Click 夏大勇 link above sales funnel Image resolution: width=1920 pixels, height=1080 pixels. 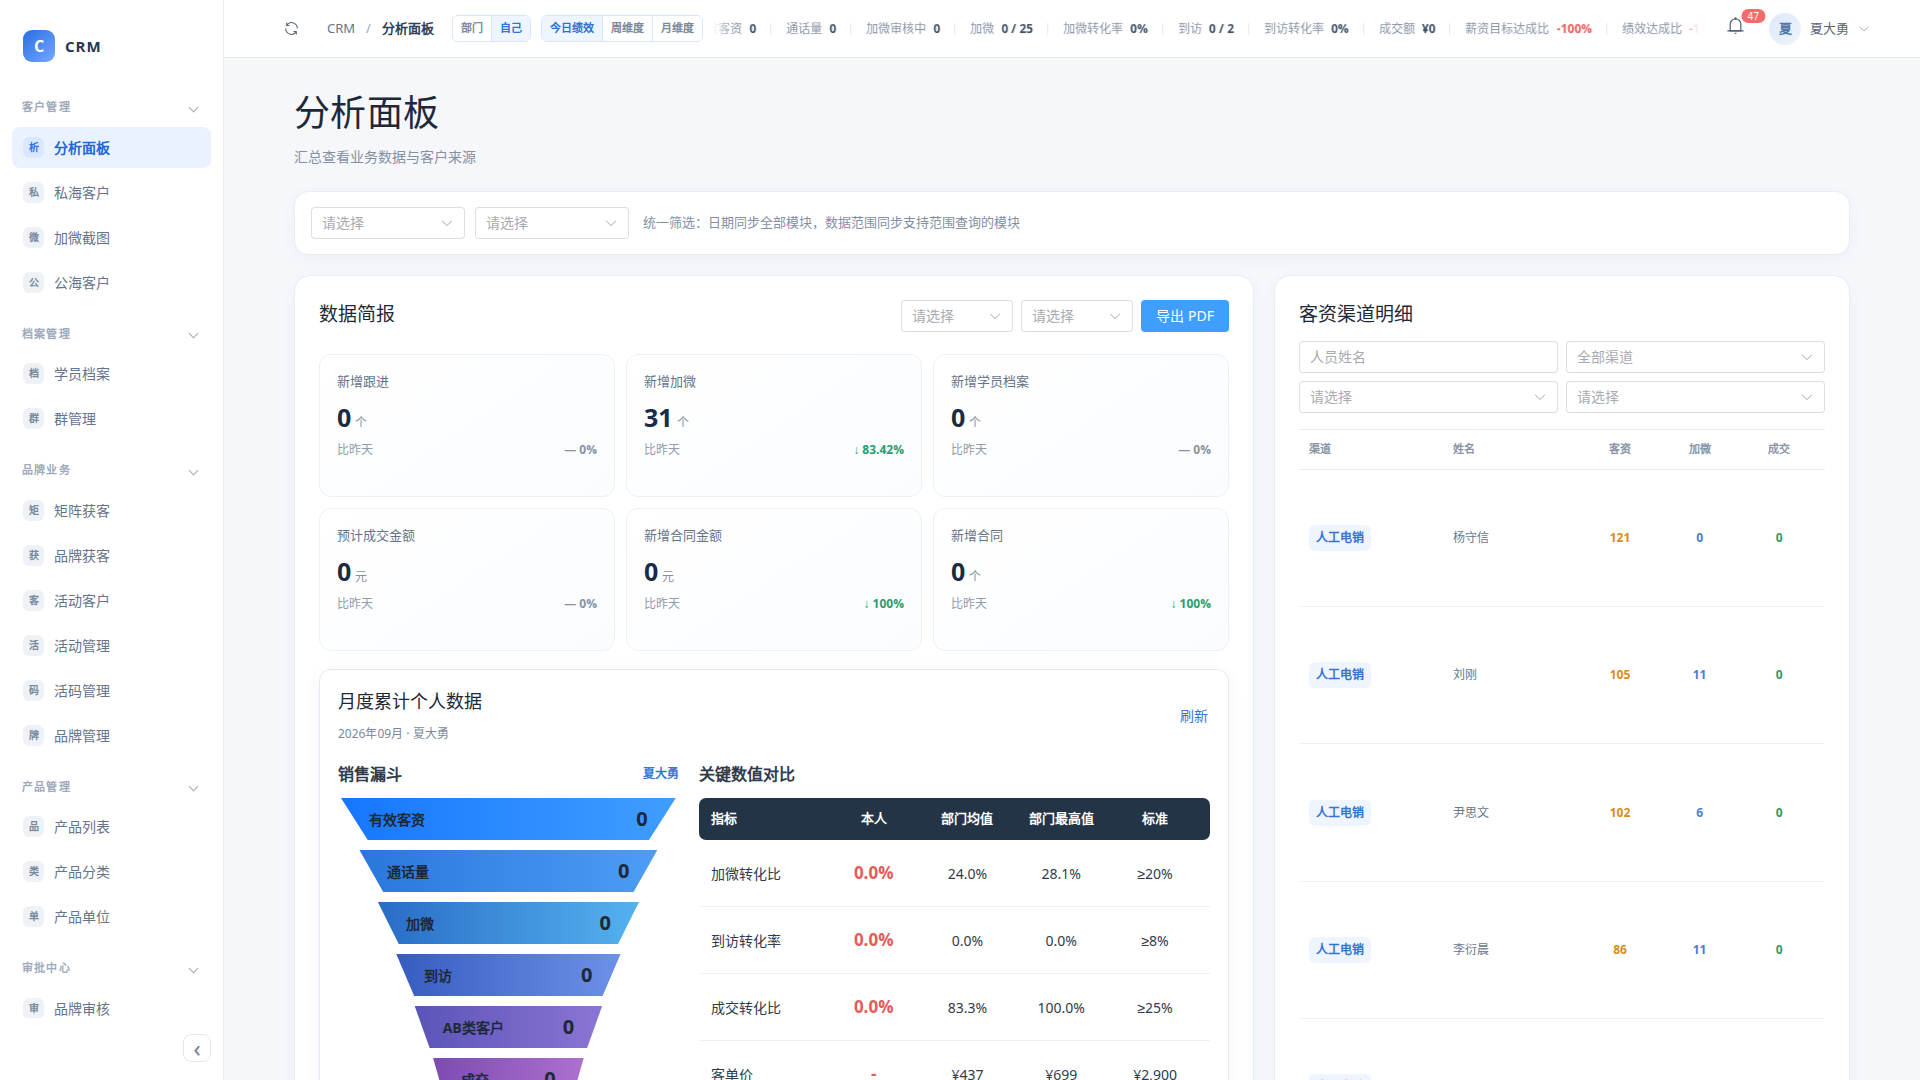click(x=660, y=773)
